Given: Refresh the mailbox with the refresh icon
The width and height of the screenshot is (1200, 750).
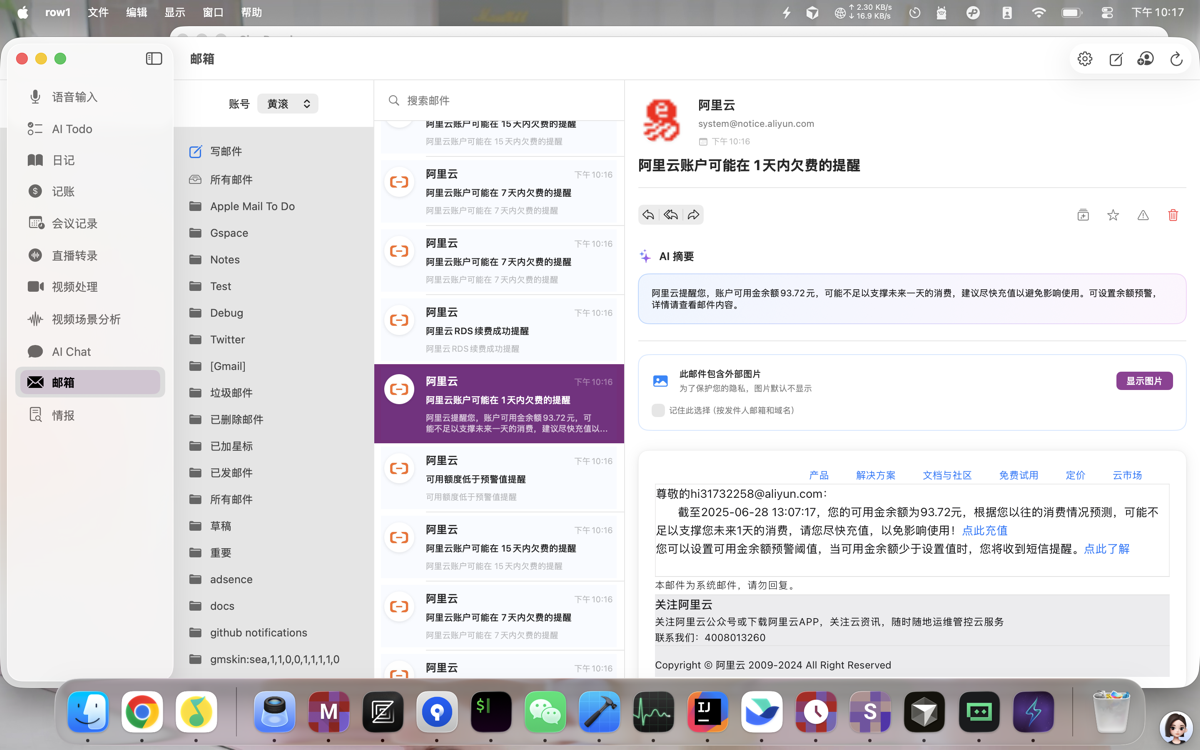Looking at the screenshot, I should (x=1175, y=59).
